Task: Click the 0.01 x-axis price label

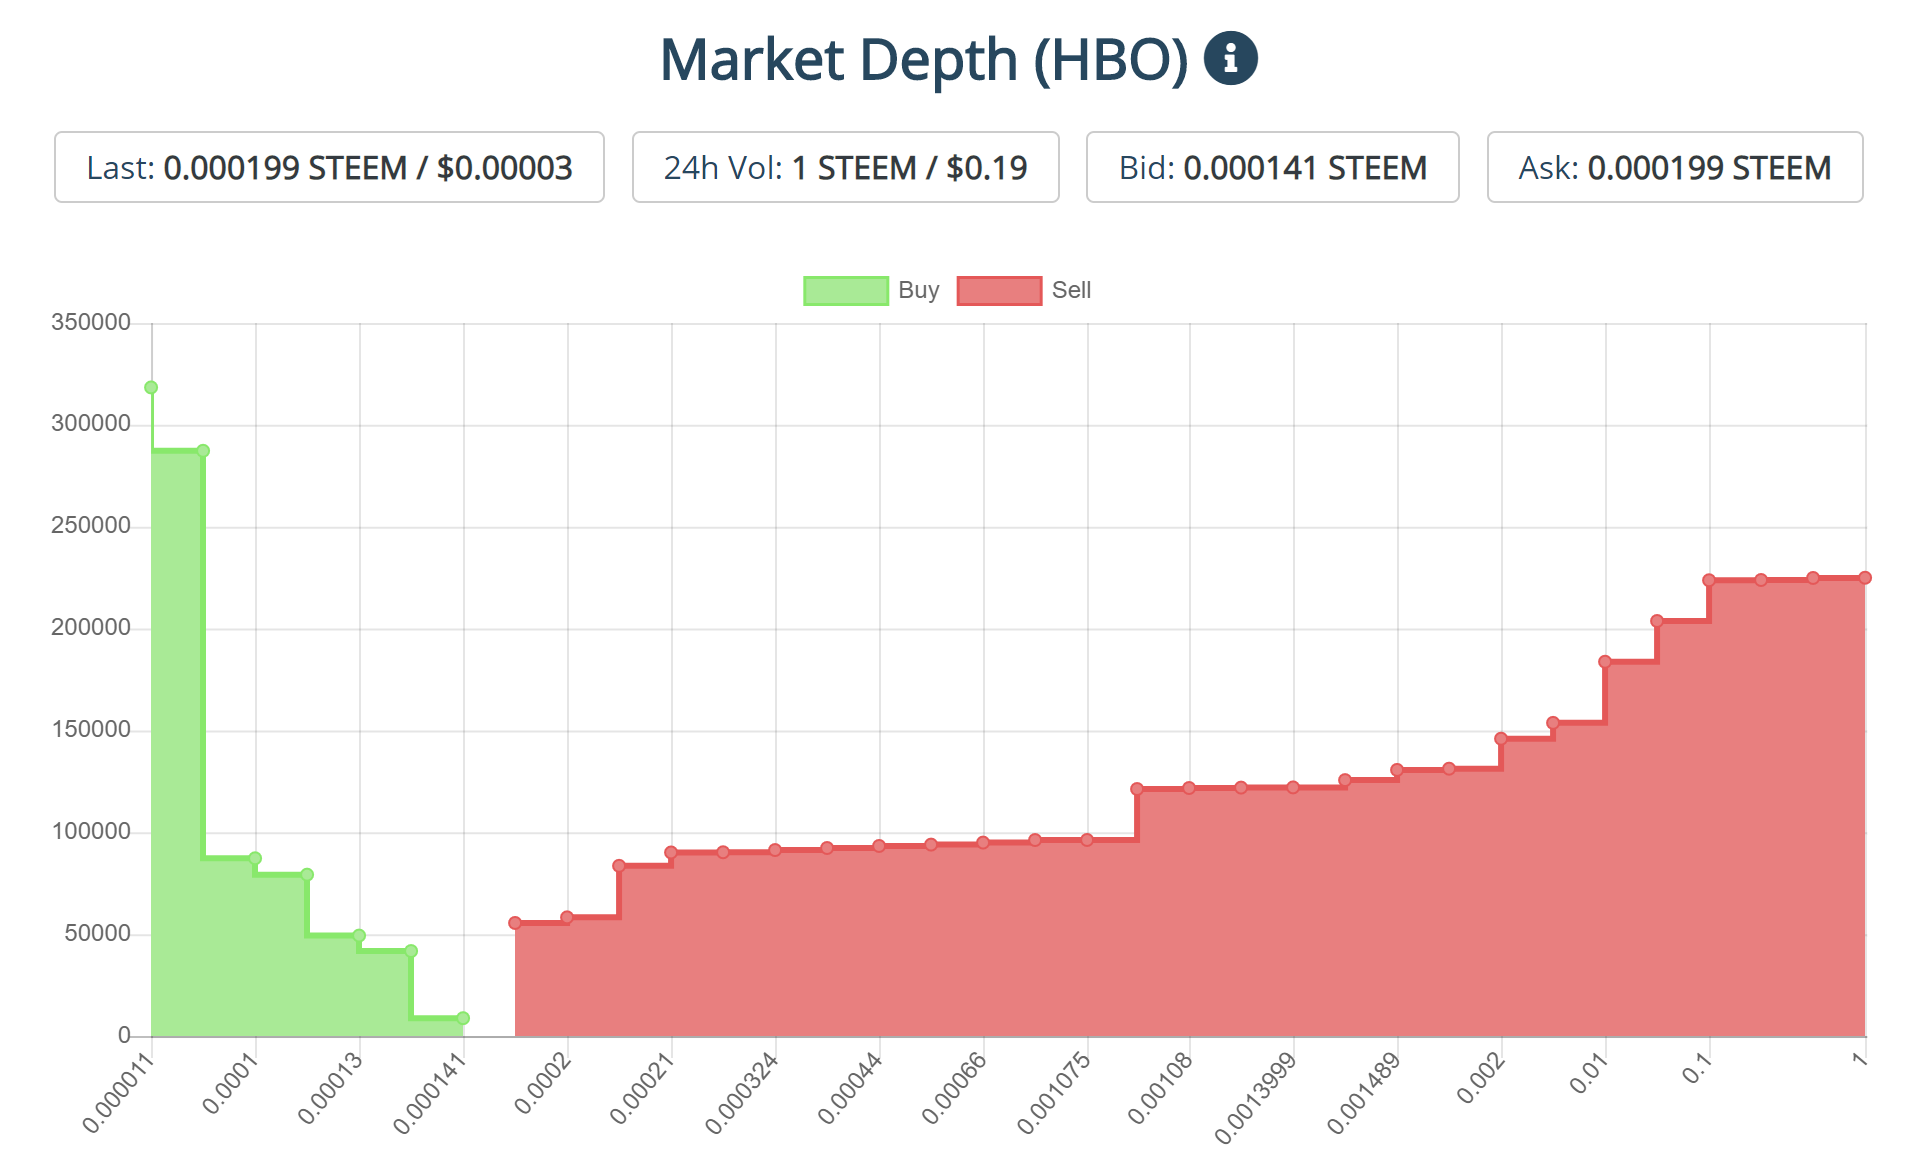Action: tap(1590, 1073)
